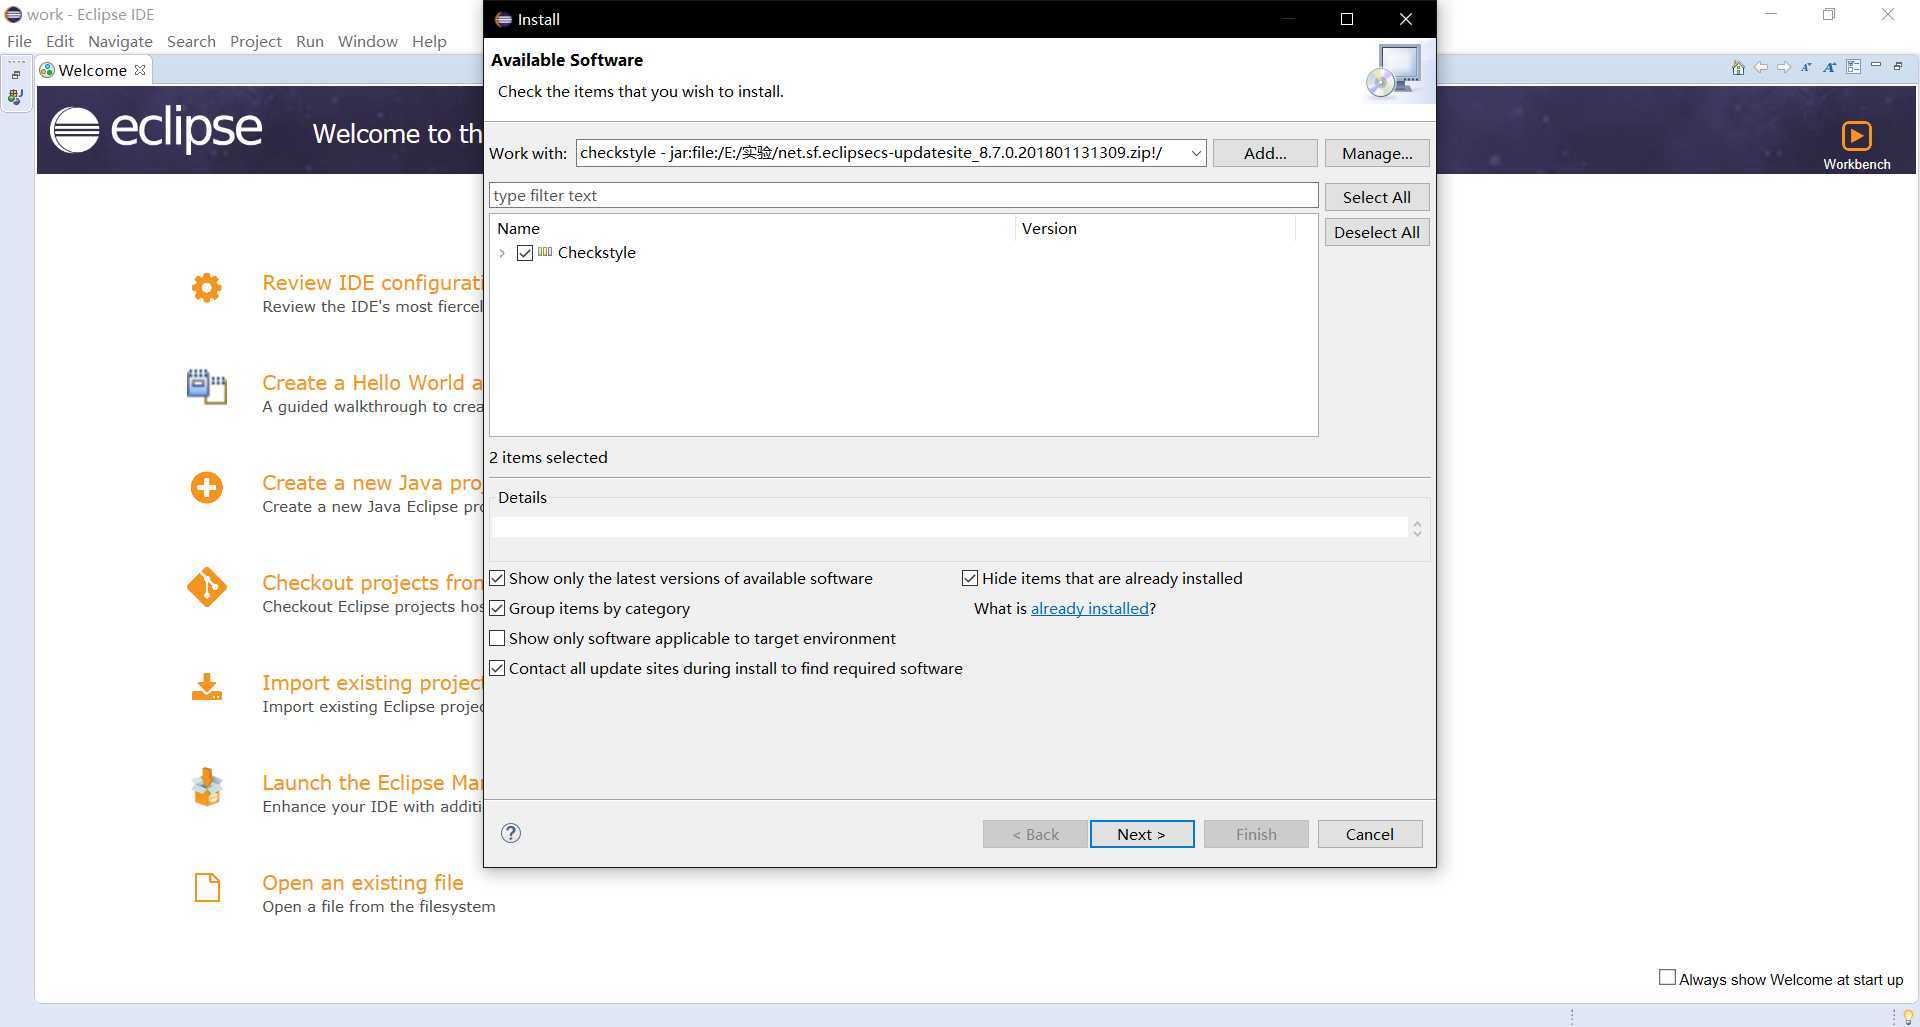
Task: Click the Create a new Java project plus icon
Action: tap(207, 488)
